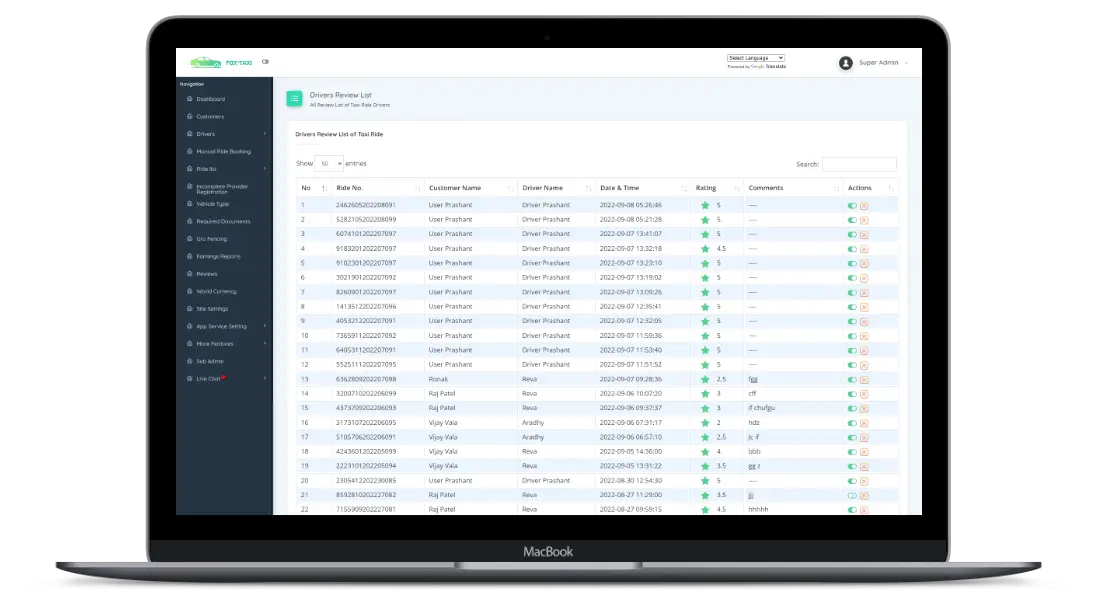
Task: Expand the Drivers sidebar submenu
Action: pos(264,134)
